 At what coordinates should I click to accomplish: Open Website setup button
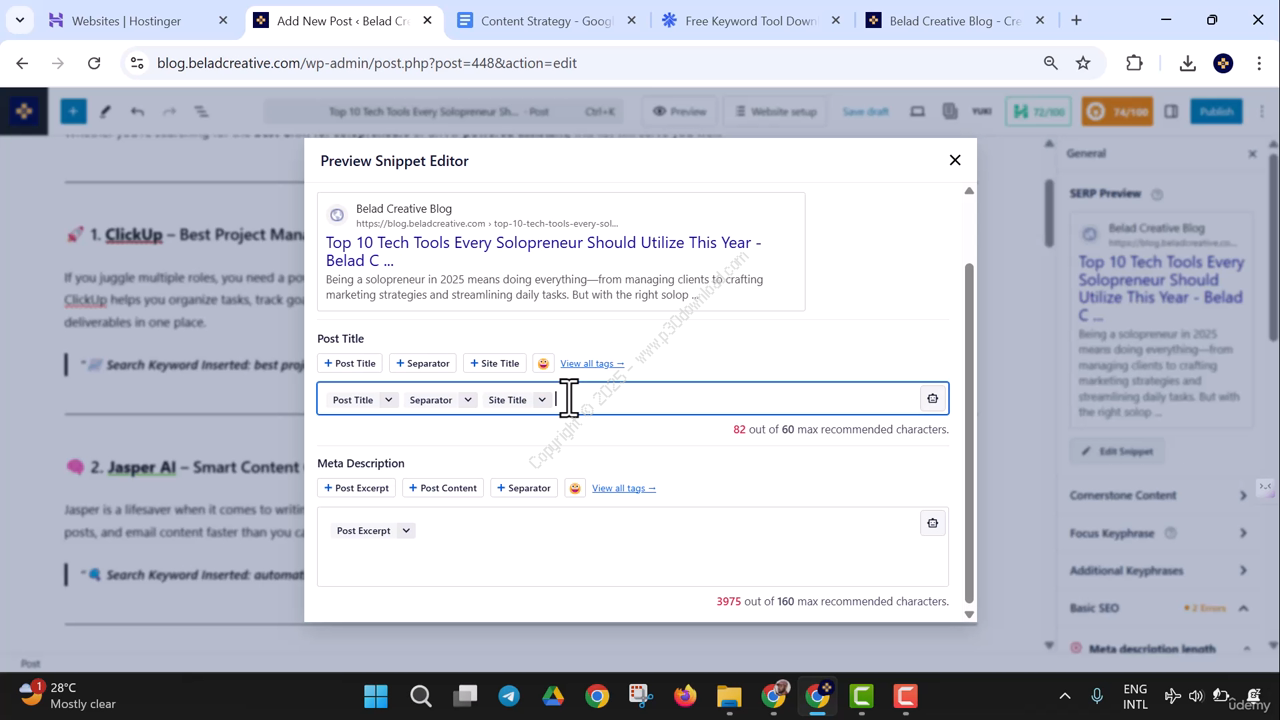tap(776, 111)
